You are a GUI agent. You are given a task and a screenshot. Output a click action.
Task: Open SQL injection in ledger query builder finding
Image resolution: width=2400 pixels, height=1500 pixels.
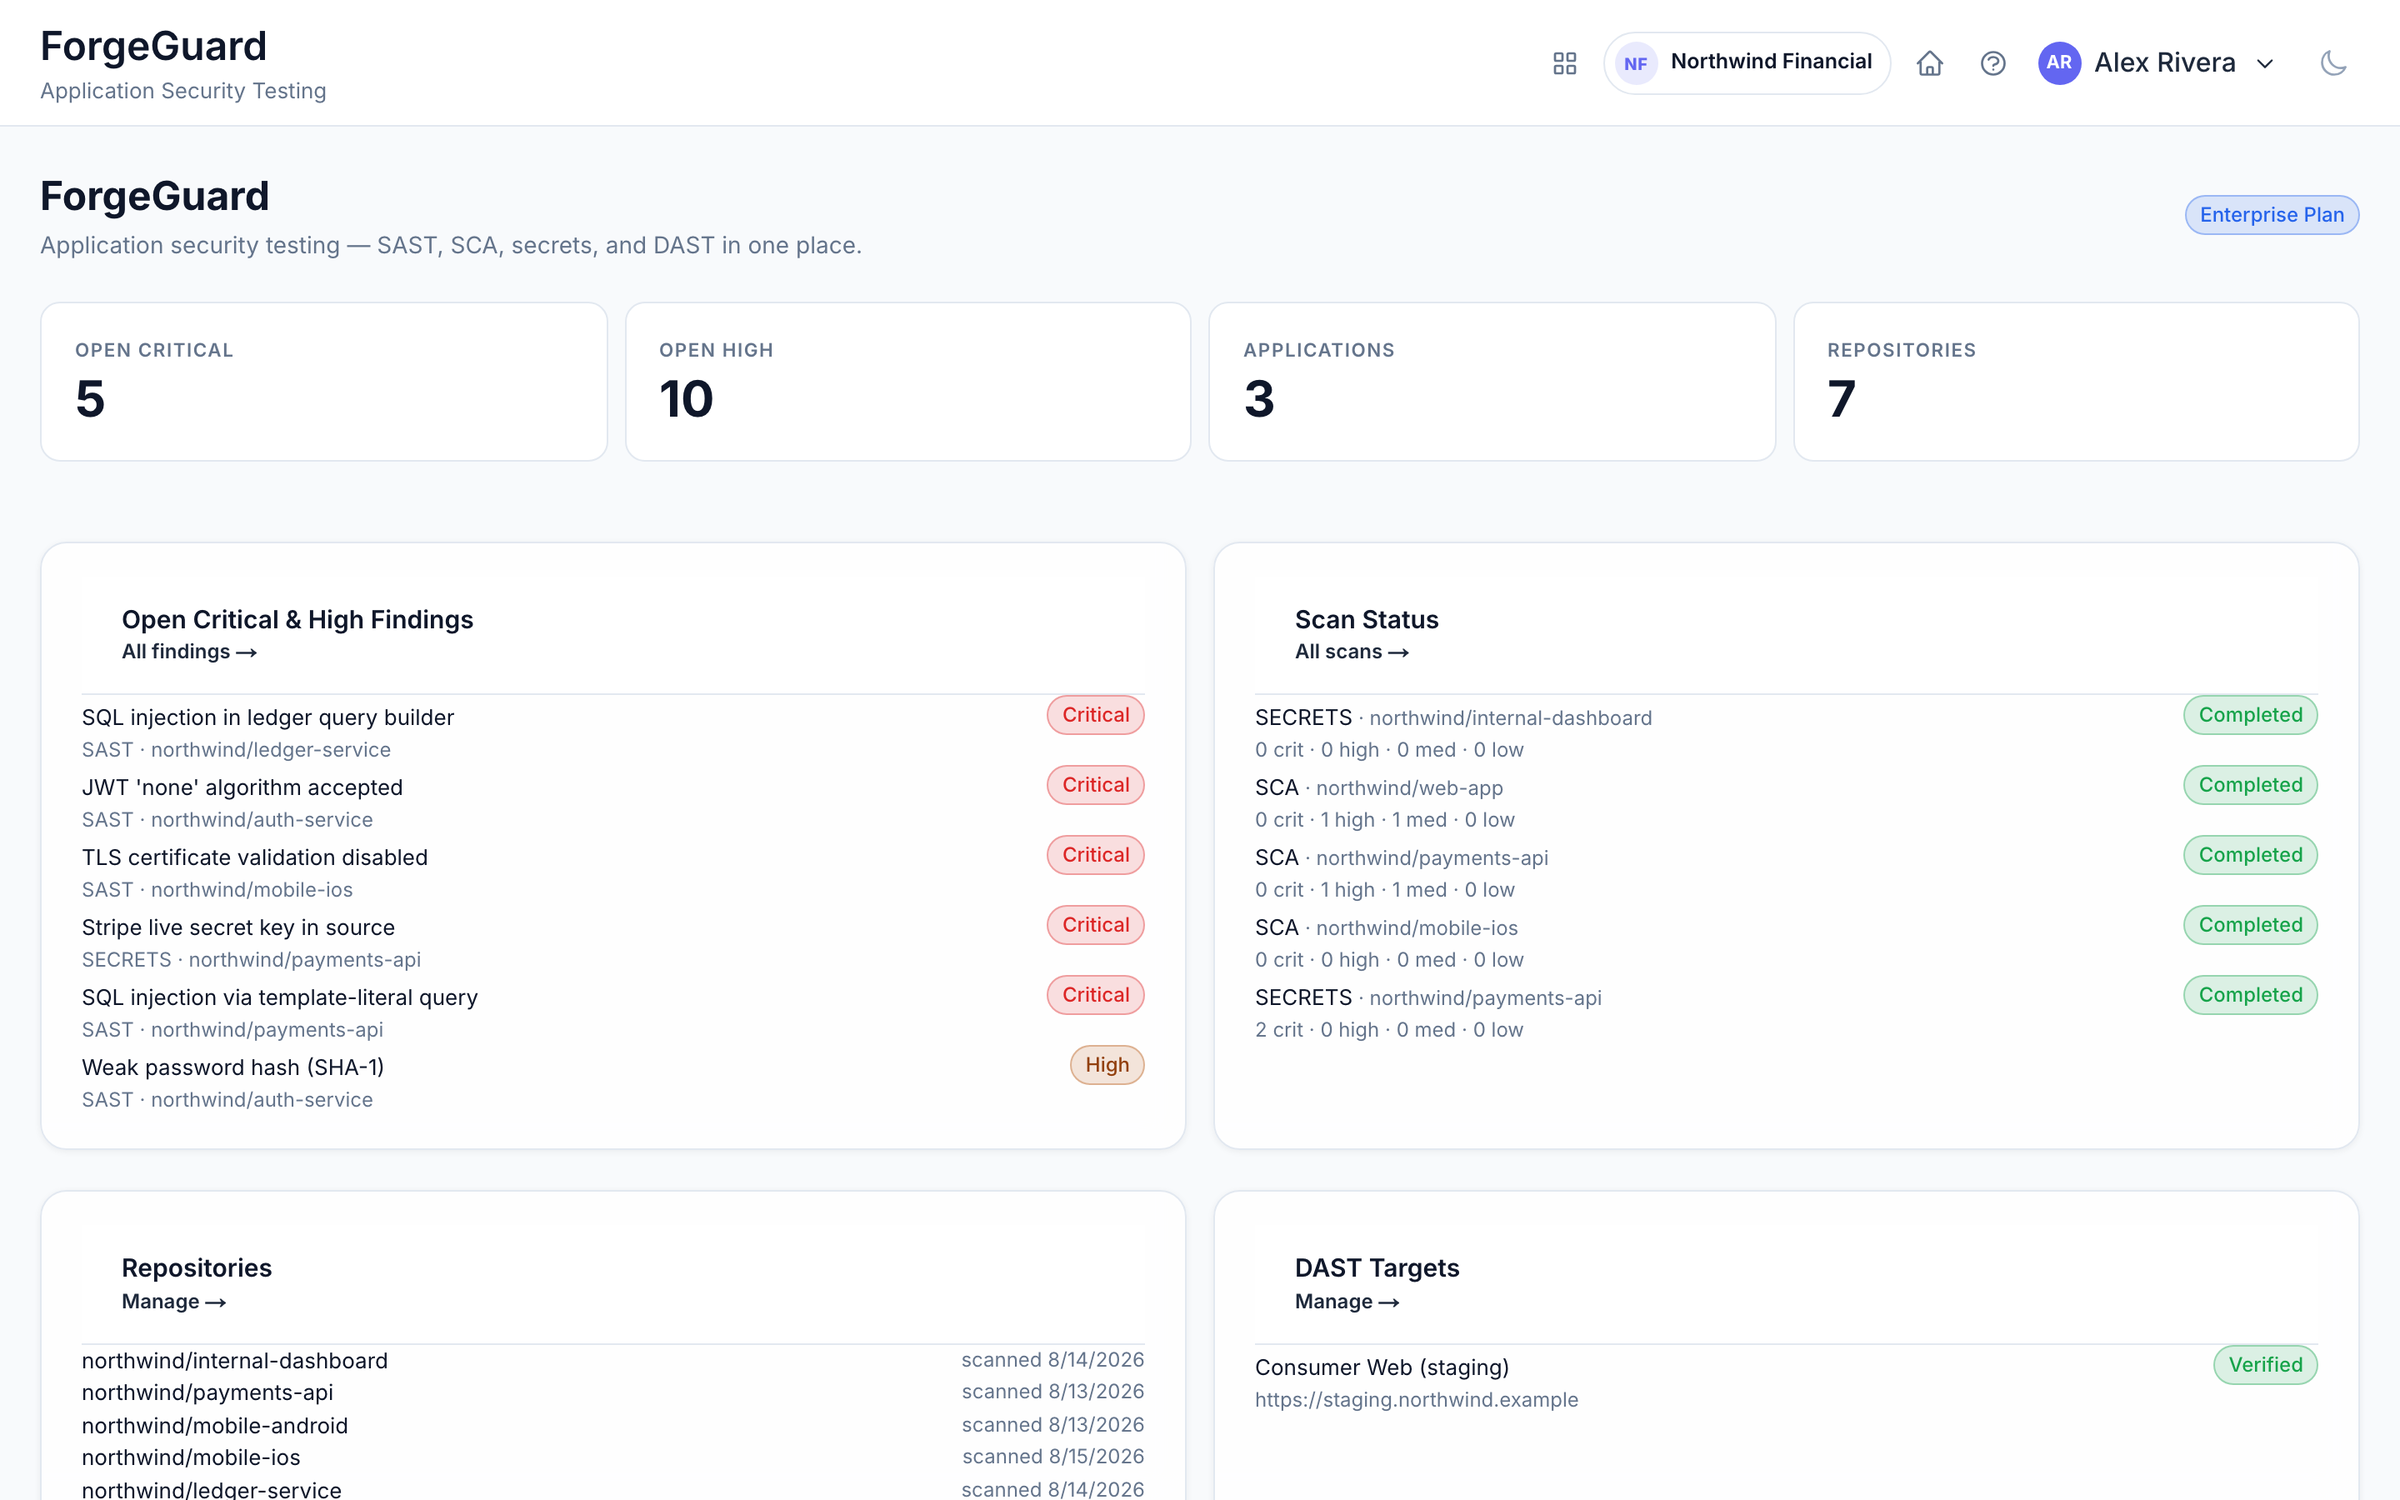[613, 732]
